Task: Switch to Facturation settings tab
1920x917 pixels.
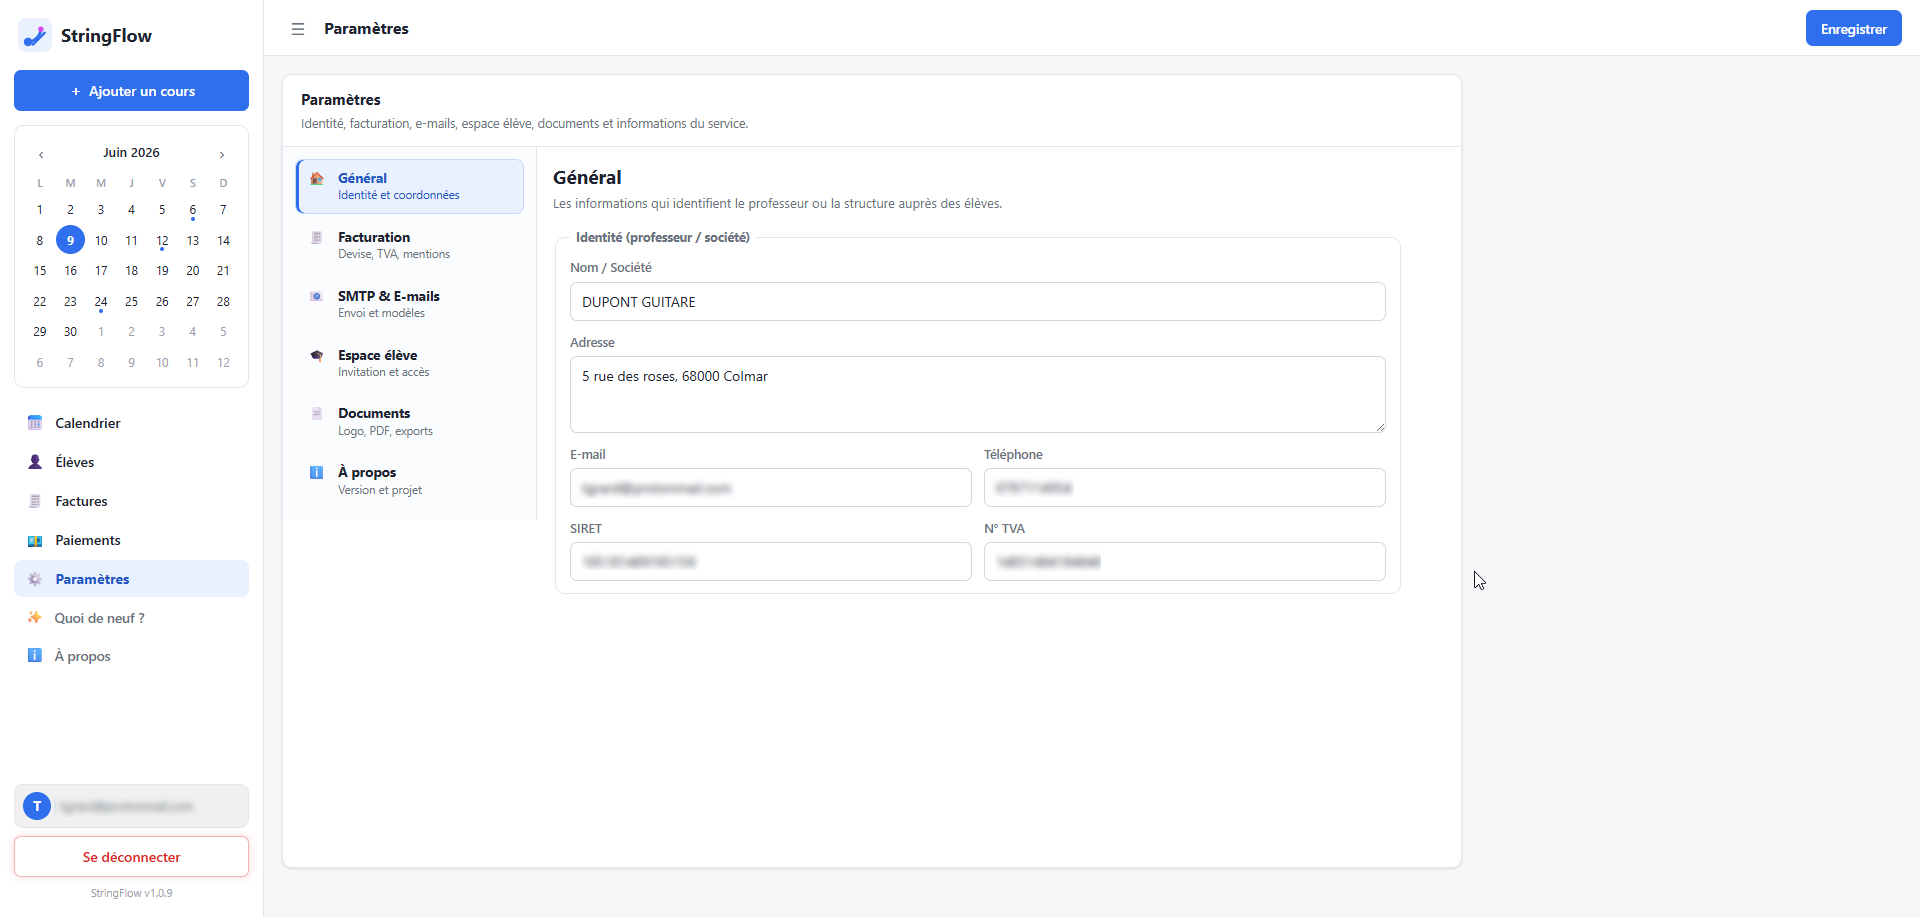Action: (x=410, y=245)
